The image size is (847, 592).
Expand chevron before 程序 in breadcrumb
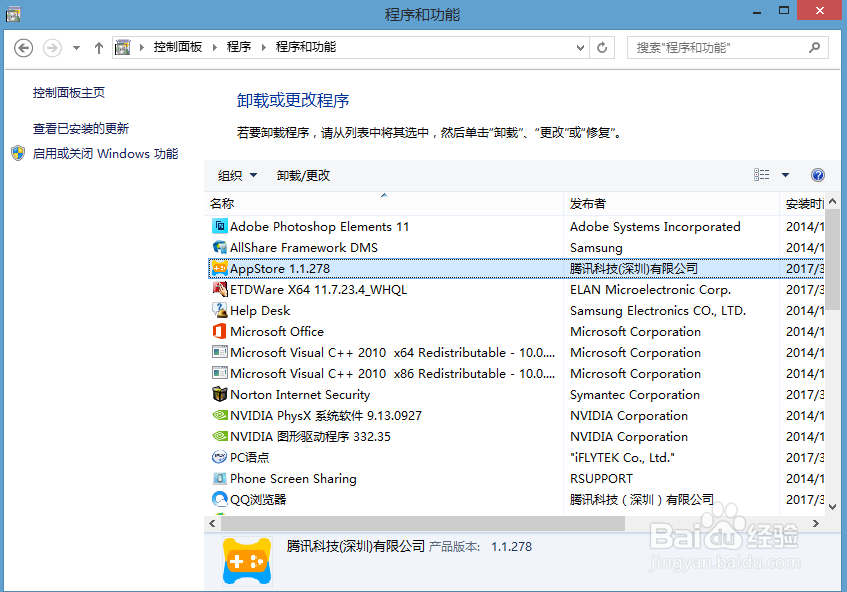[x=214, y=48]
